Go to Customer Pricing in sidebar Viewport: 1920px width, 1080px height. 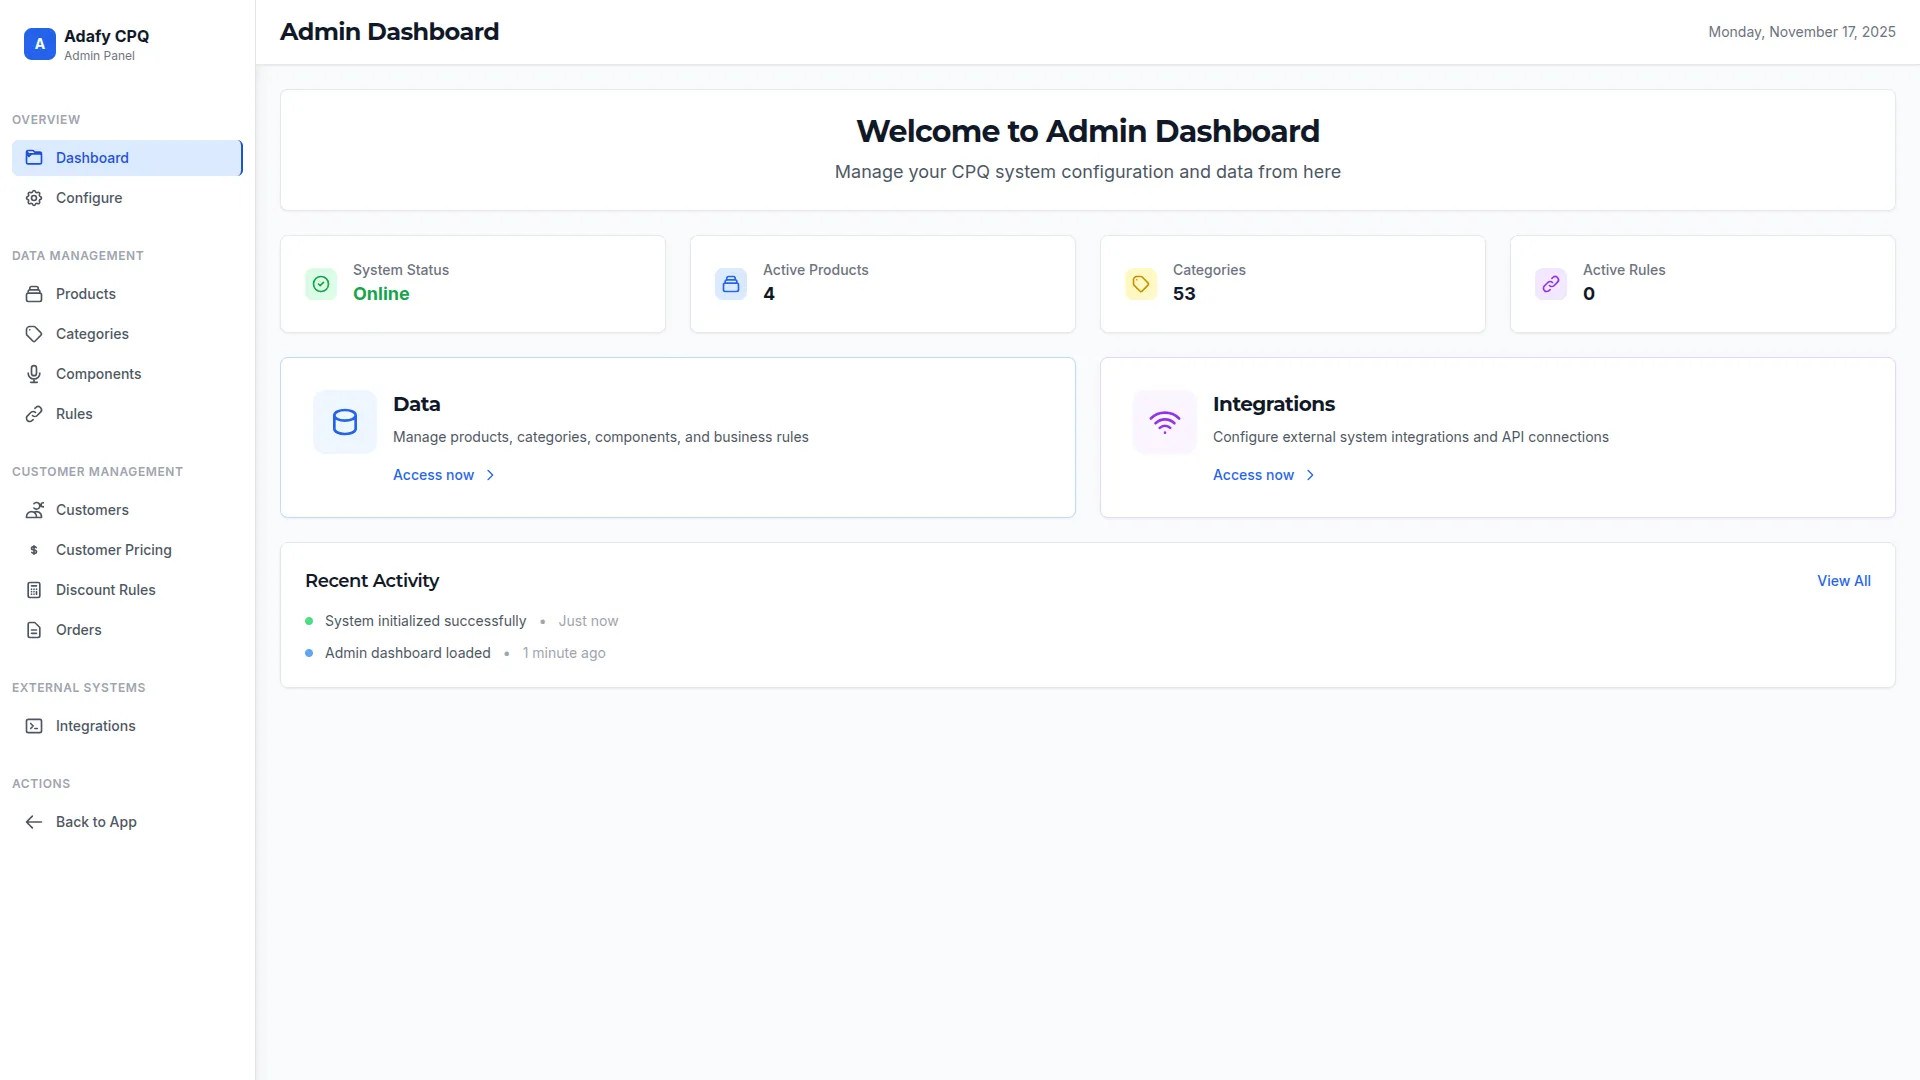pyautogui.click(x=113, y=550)
